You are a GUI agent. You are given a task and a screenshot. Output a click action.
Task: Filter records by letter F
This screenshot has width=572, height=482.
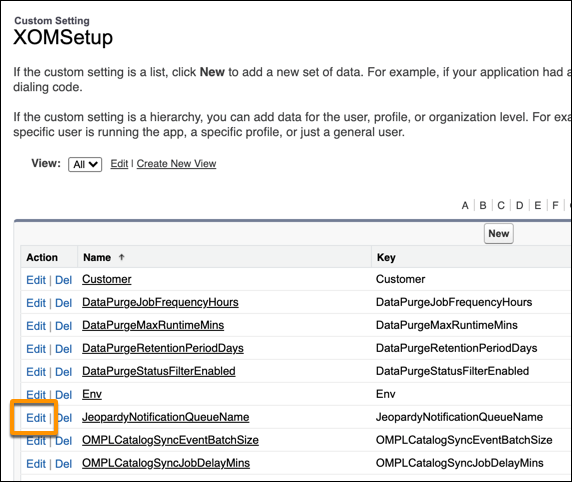tap(555, 205)
